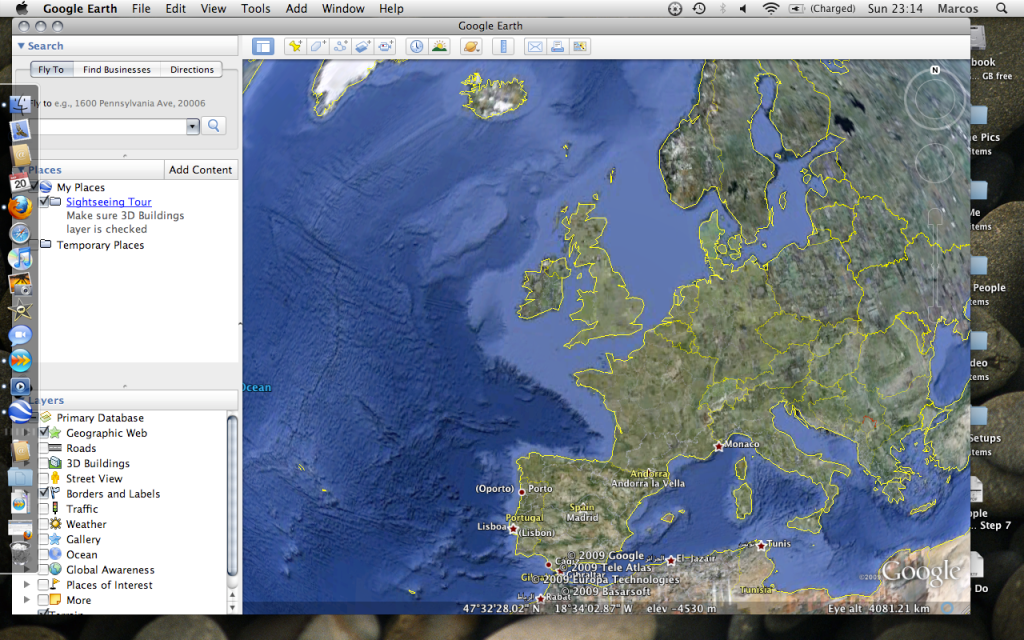Open the Tools menu
Viewport: 1024px width, 640px height.
255,8
